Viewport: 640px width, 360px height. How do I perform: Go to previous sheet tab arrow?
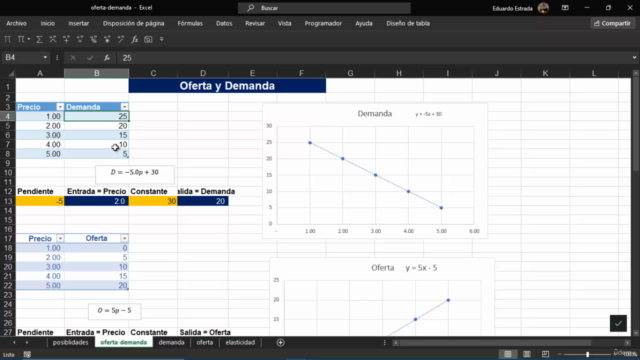tap(14, 342)
